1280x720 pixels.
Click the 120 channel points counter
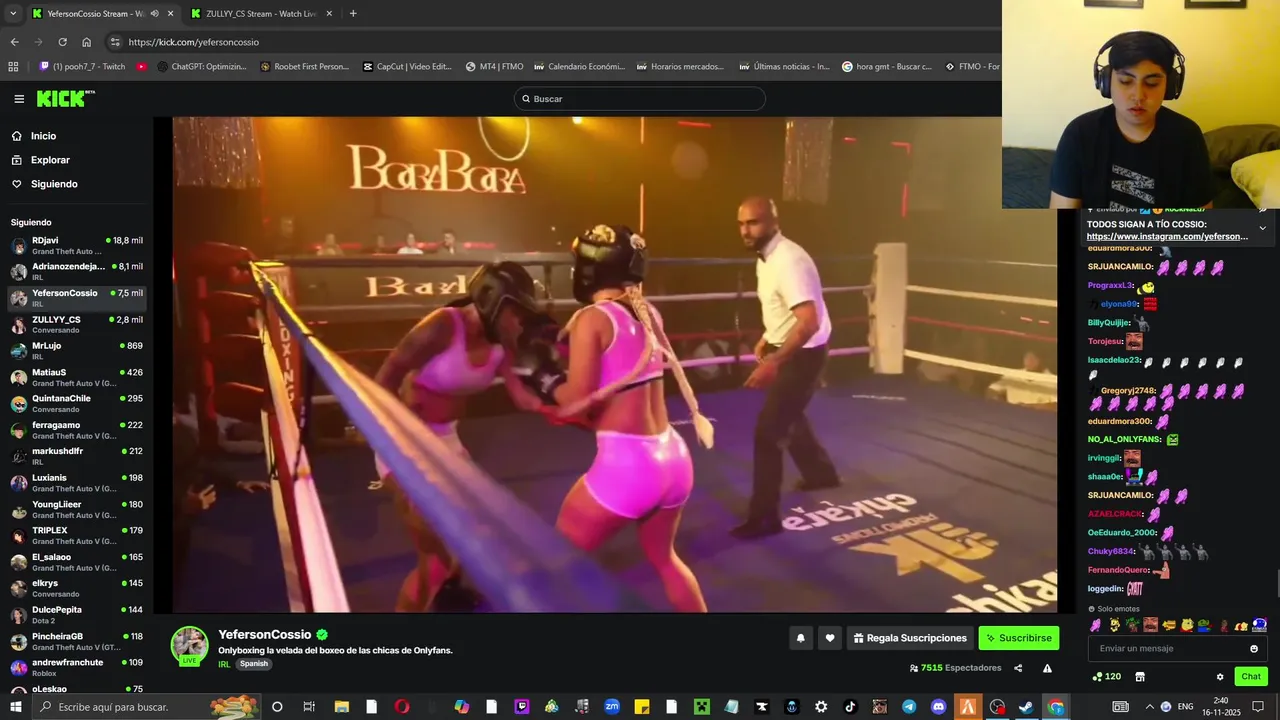[1106, 677]
